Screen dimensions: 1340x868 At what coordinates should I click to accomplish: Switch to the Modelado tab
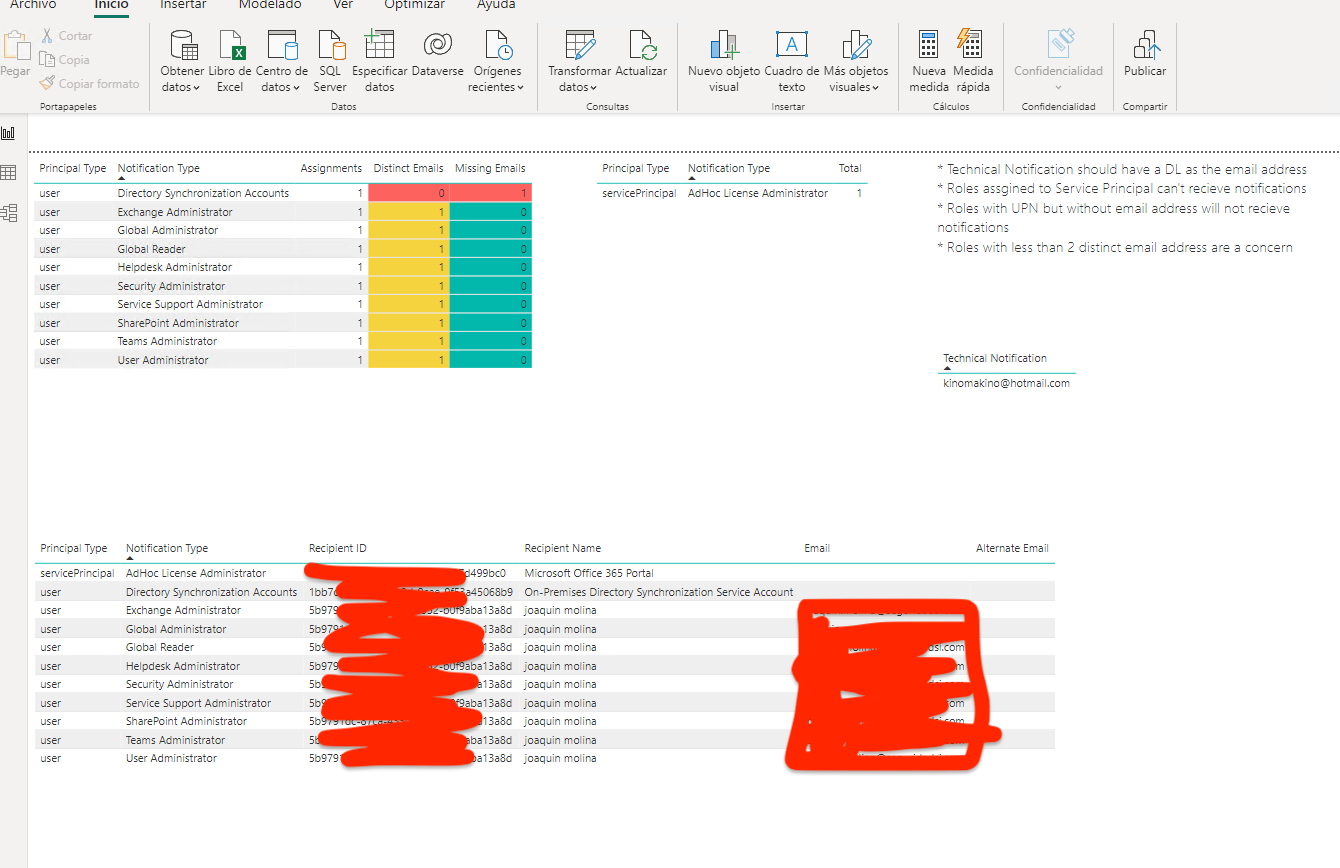click(269, 5)
